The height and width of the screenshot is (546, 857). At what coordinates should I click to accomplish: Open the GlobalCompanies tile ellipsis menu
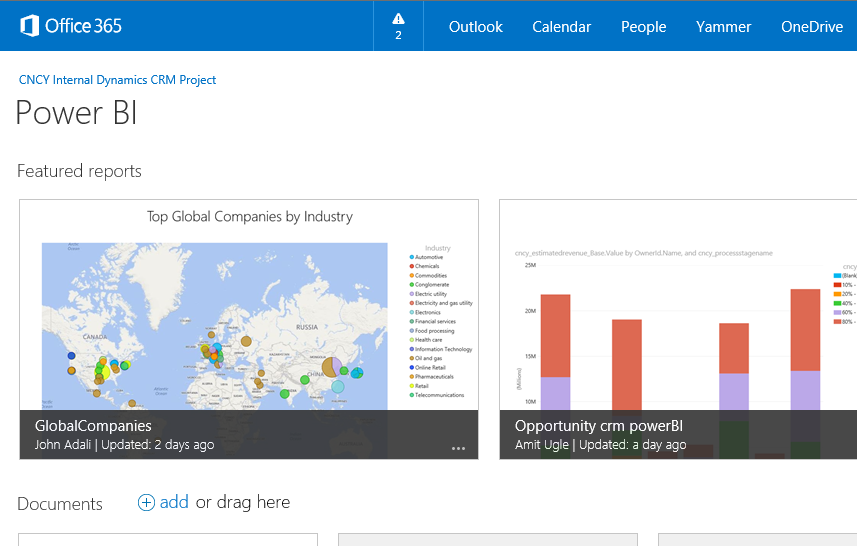tap(458, 448)
